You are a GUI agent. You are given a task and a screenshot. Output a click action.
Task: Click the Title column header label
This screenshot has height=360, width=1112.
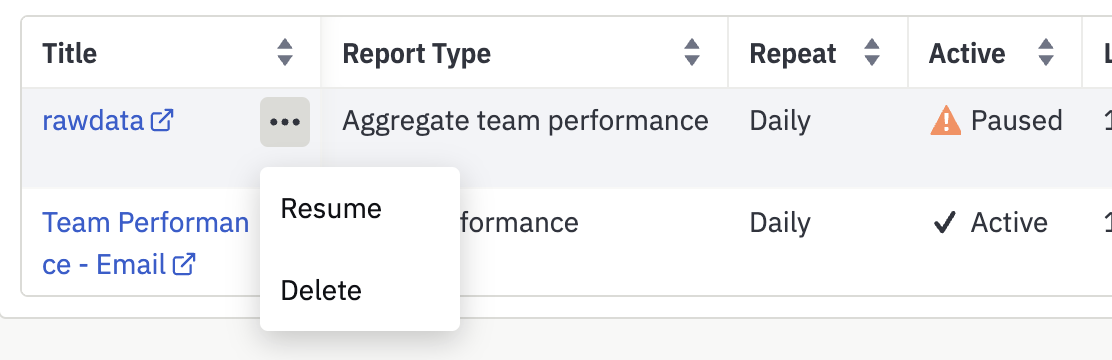pos(70,53)
